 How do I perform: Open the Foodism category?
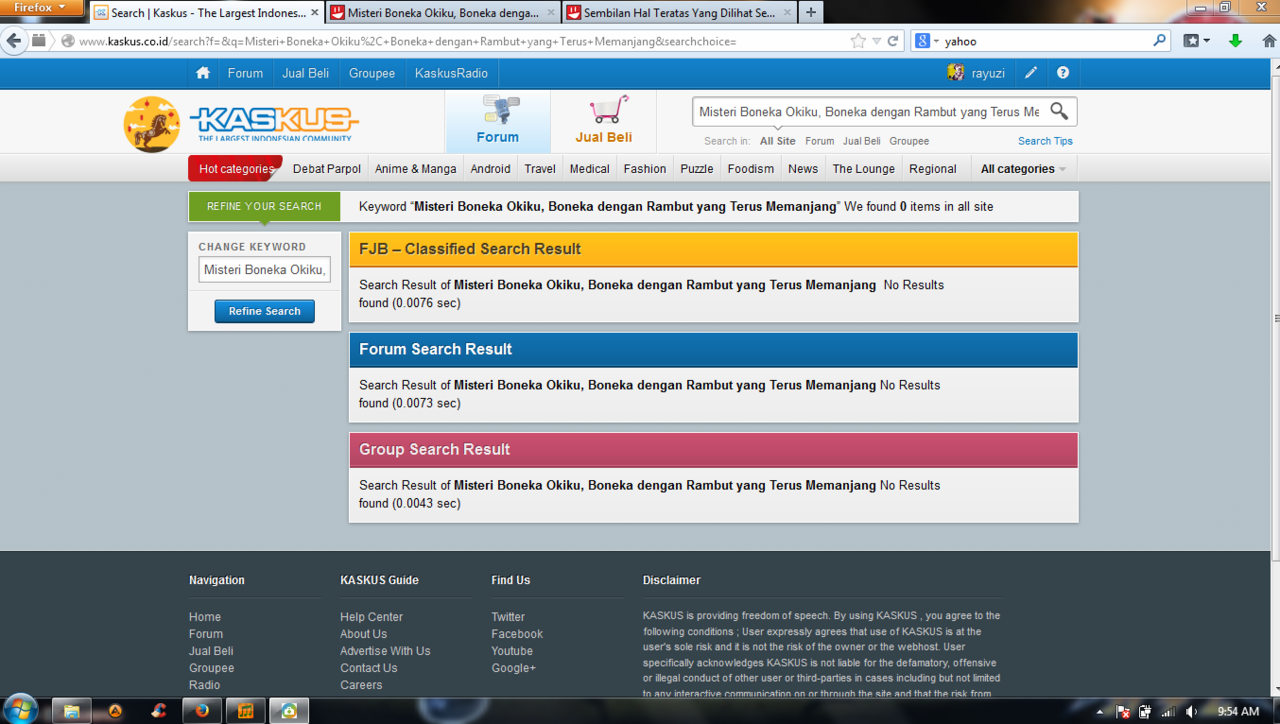point(751,169)
